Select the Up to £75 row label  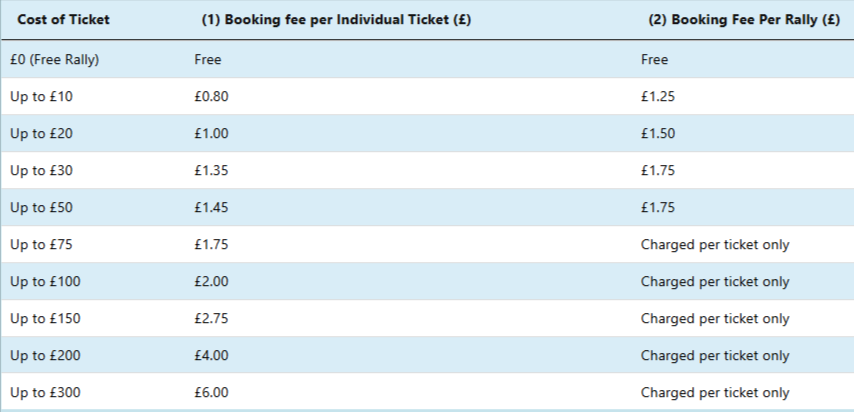40,244
